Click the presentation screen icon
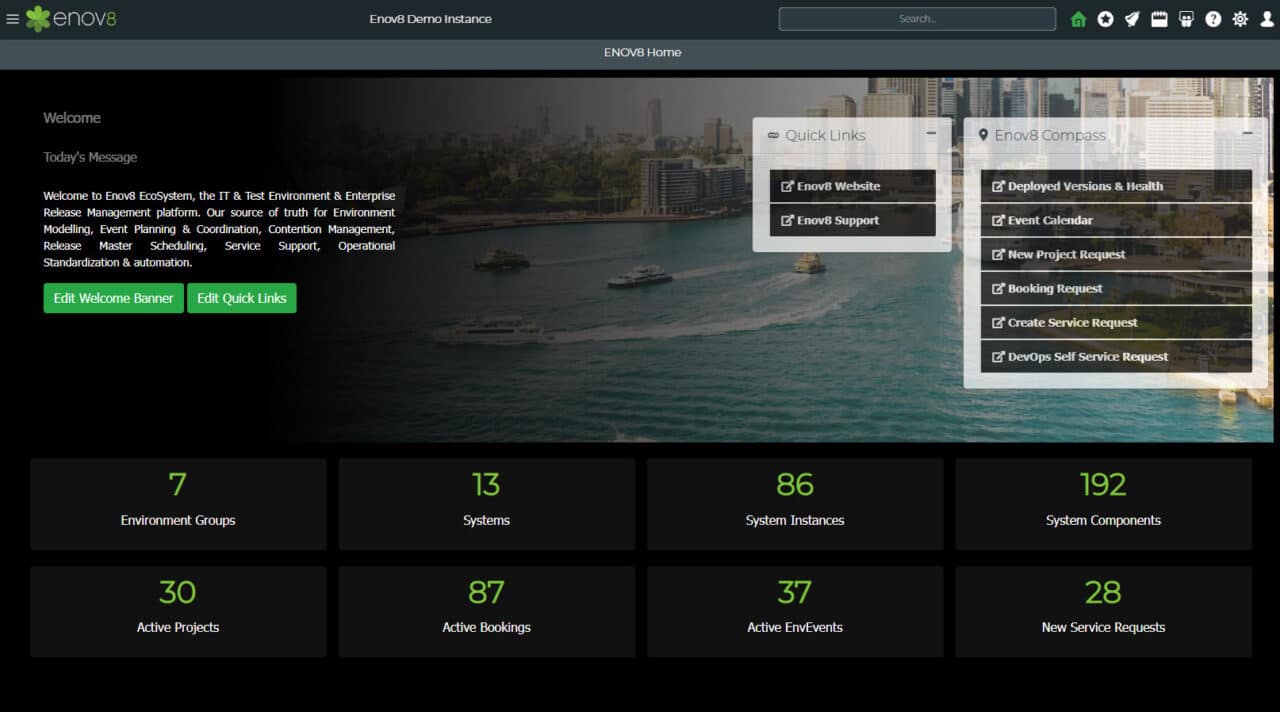Screen dimensions: 1280x712 [1186, 18]
